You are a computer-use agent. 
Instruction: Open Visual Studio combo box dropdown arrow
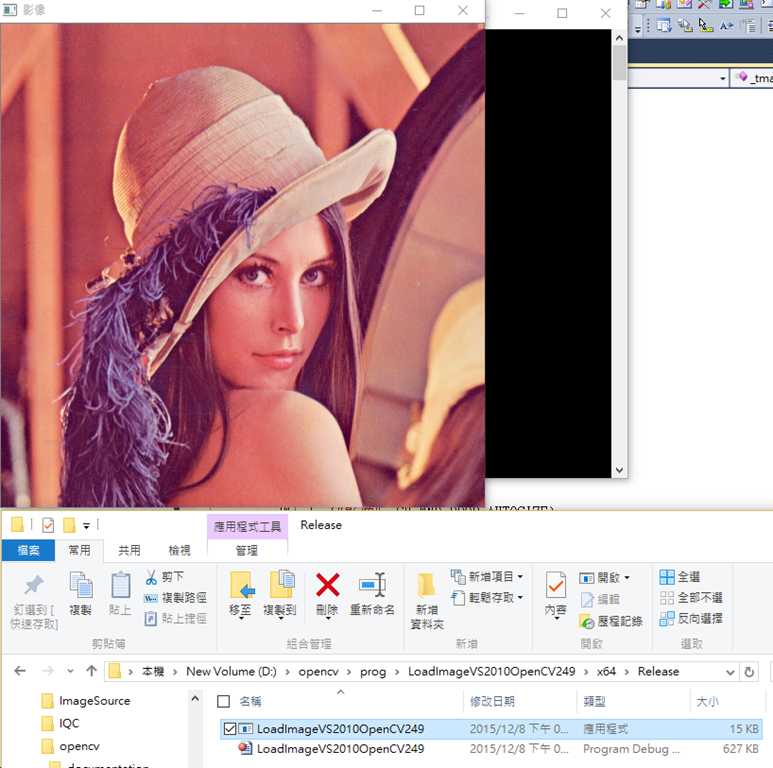coord(723,78)
